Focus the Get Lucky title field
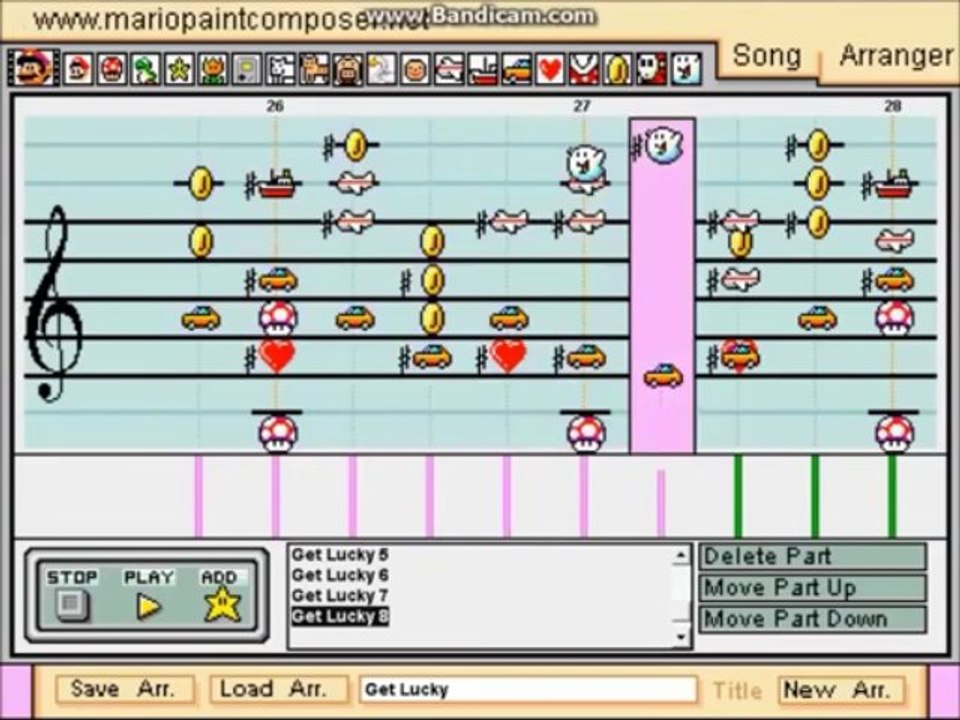 coord(528,689)
